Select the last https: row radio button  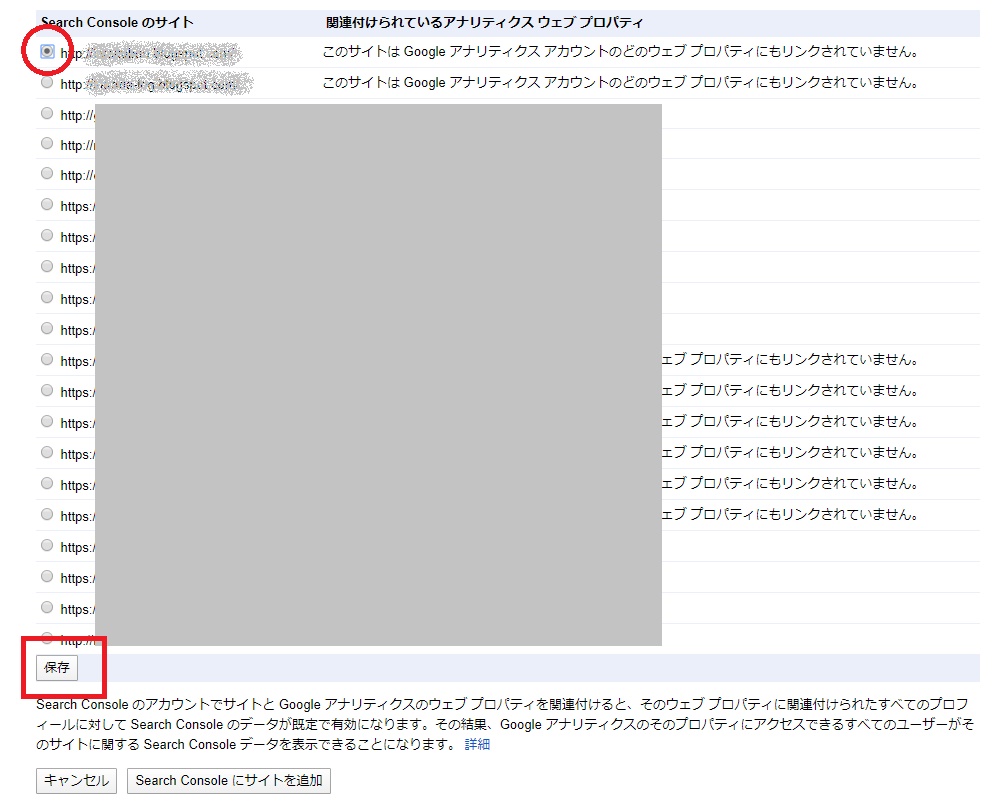[x=47, y=607]
